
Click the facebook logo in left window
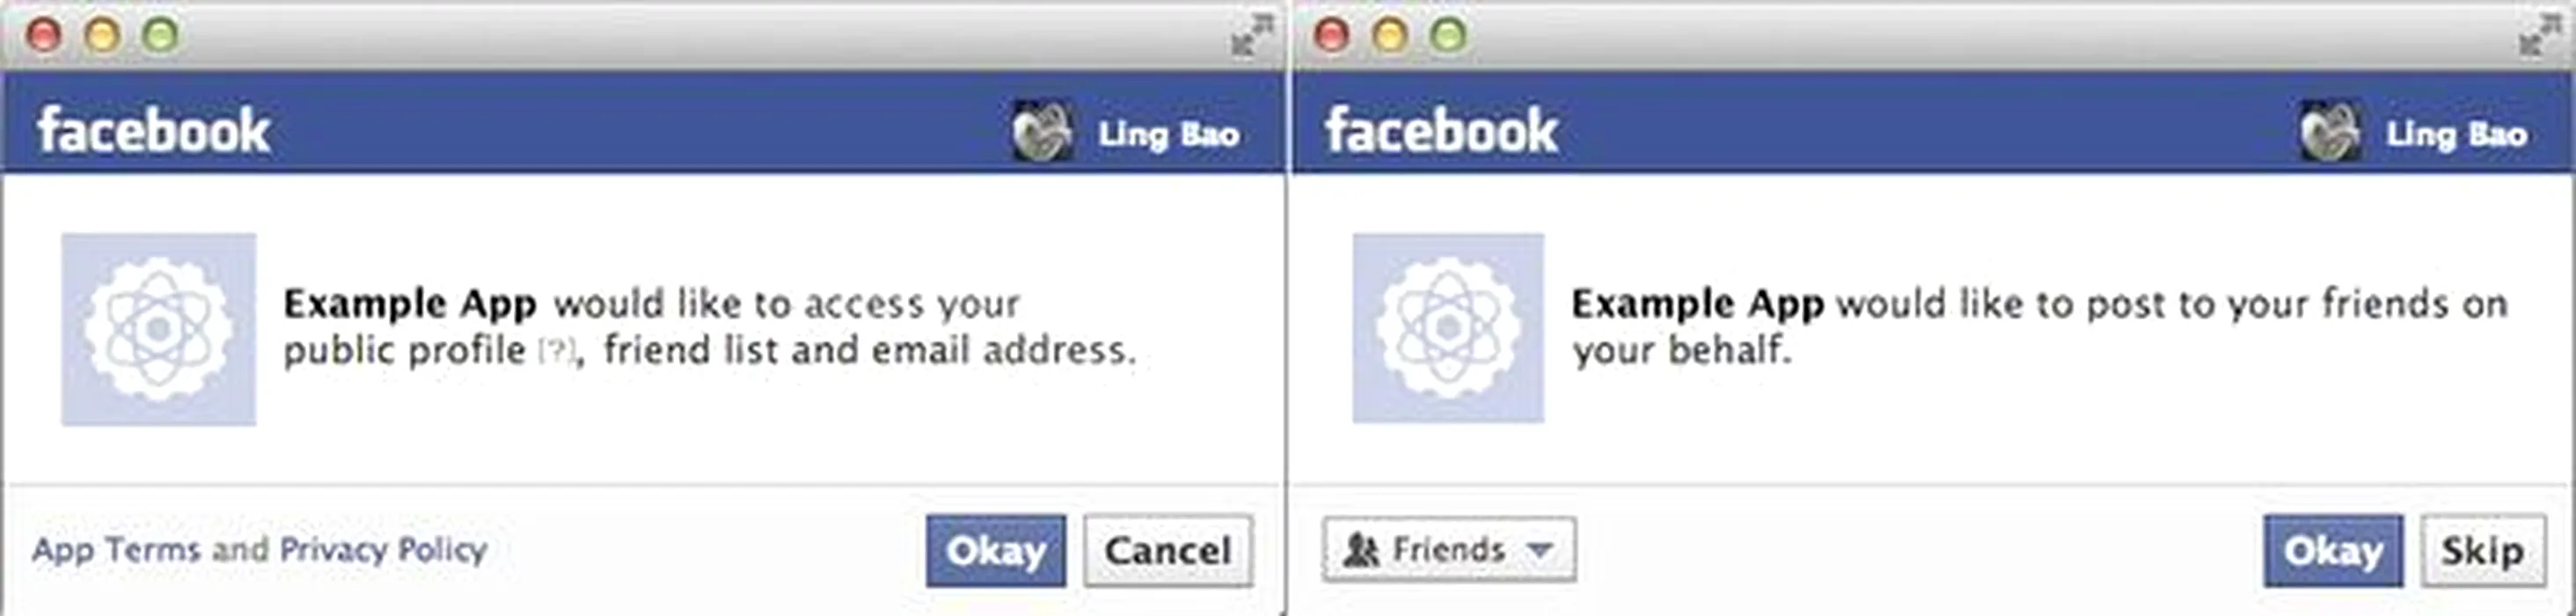click(x=154, y=131)
